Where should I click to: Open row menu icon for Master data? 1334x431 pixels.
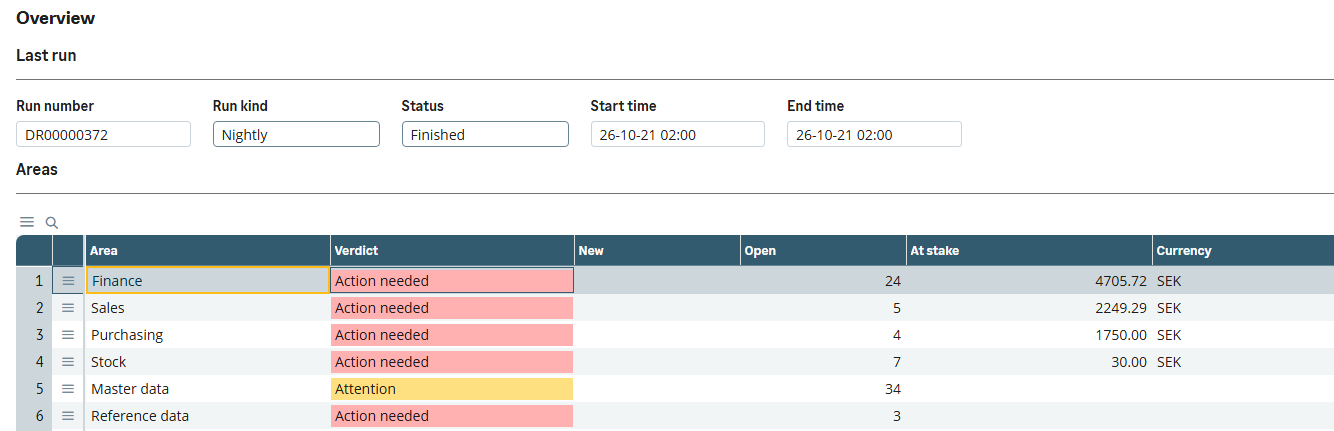pos(68,389)
